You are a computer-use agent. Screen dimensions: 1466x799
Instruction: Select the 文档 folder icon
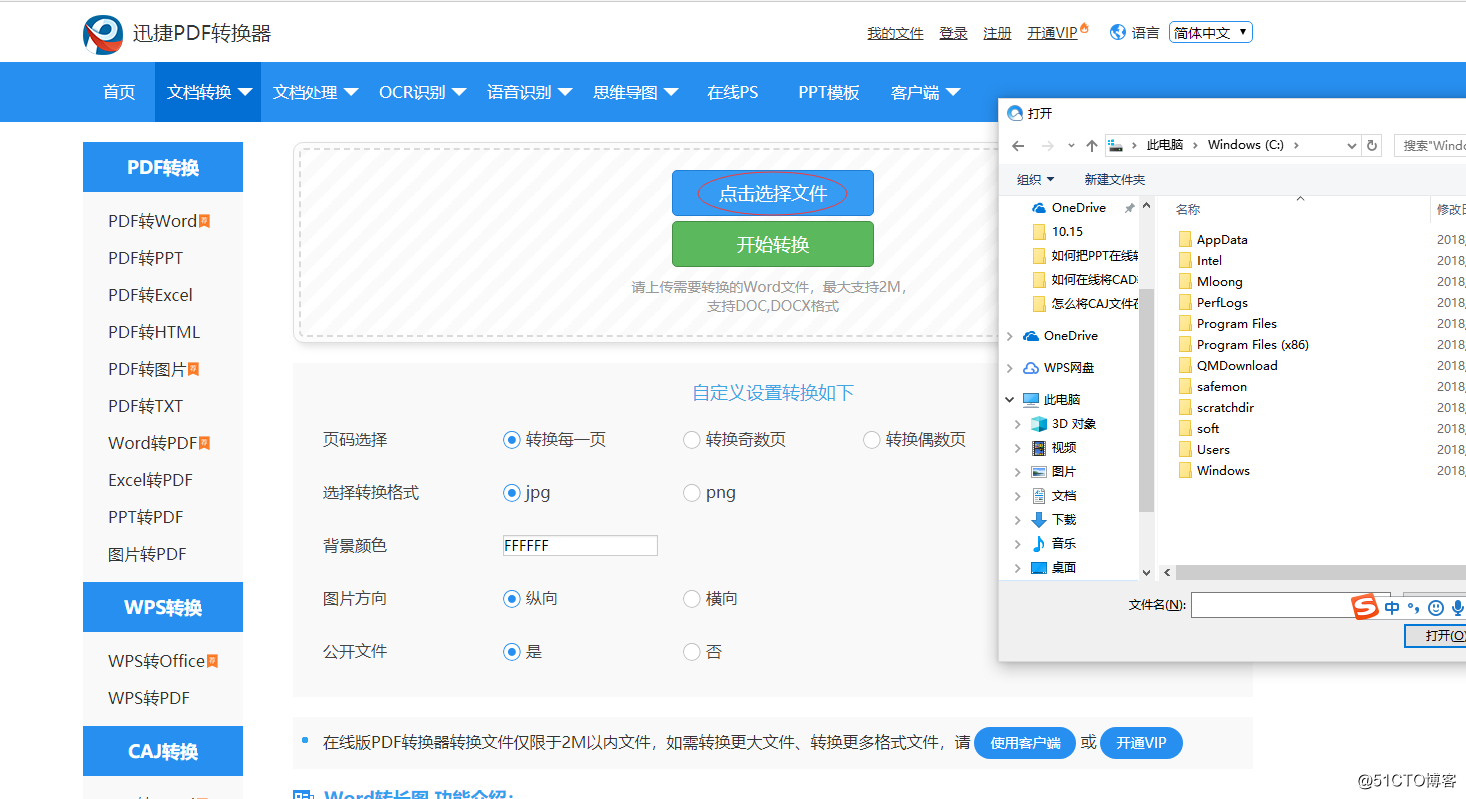click(1039, 496)
